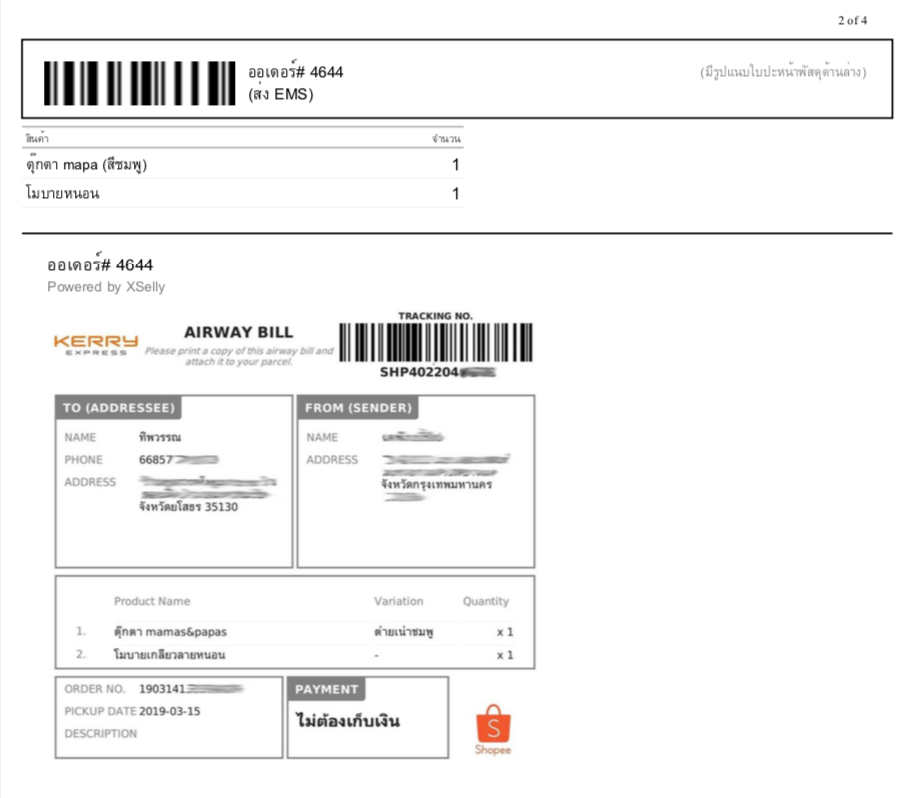Image resolution: width=910 pixels, height=798 pixels.
Task: Click the Product Name column header
Action: coord(151,601)
